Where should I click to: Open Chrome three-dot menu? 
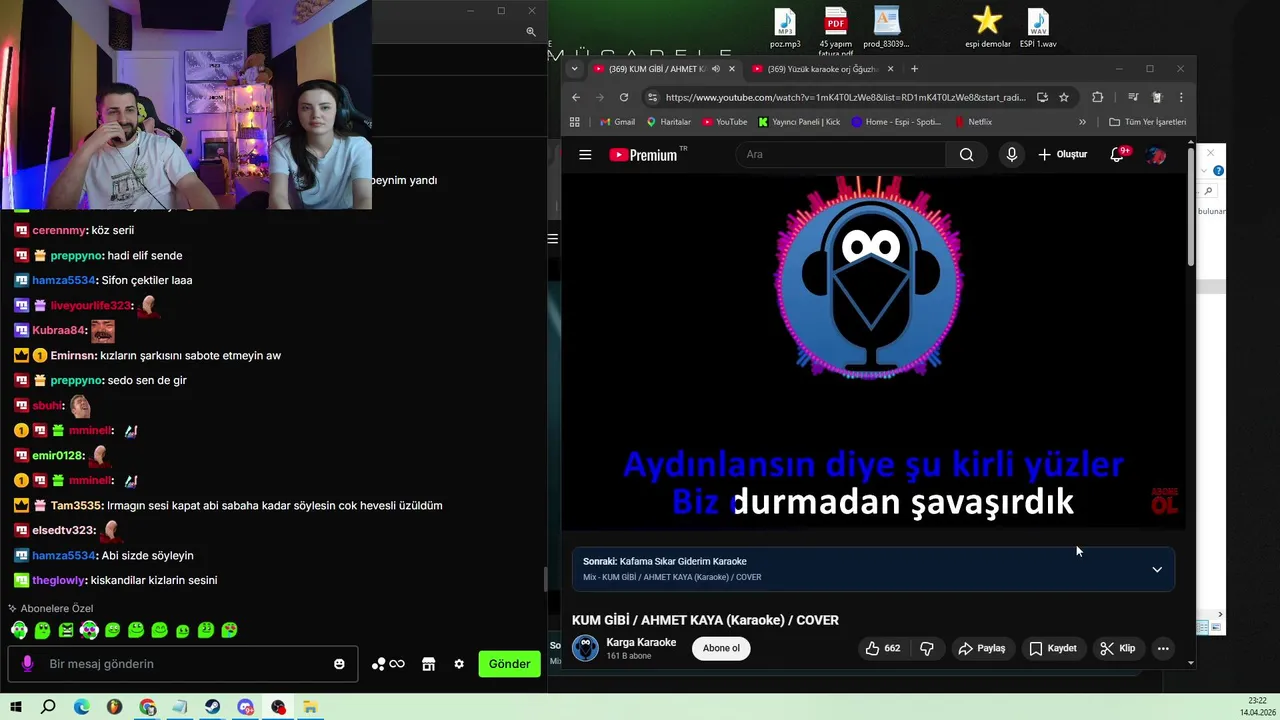(1181, 97)
